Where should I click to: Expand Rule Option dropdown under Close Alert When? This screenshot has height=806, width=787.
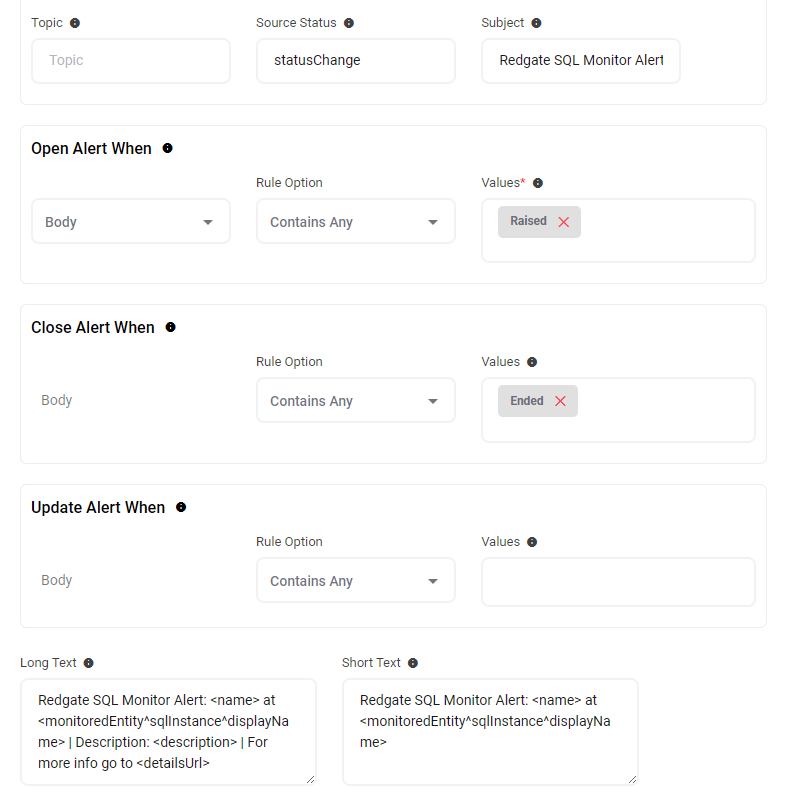355,401
